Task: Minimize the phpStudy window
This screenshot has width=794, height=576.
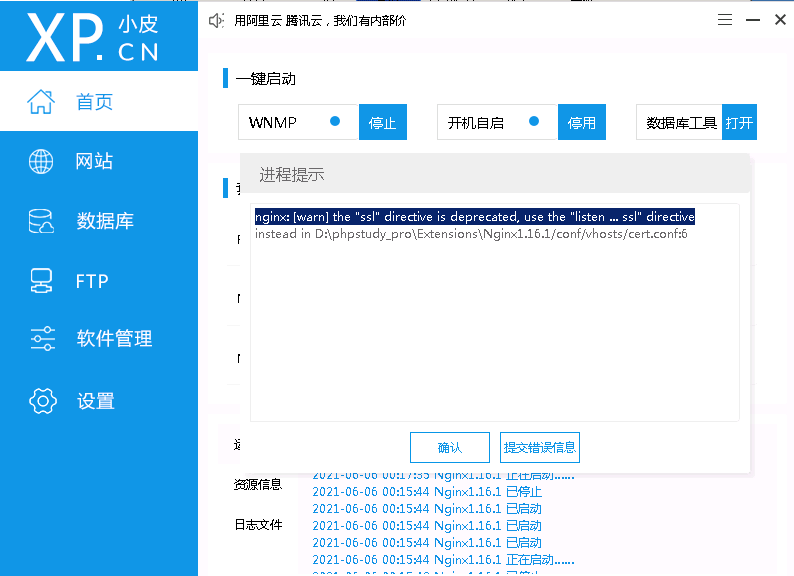Action: (753, 20)
